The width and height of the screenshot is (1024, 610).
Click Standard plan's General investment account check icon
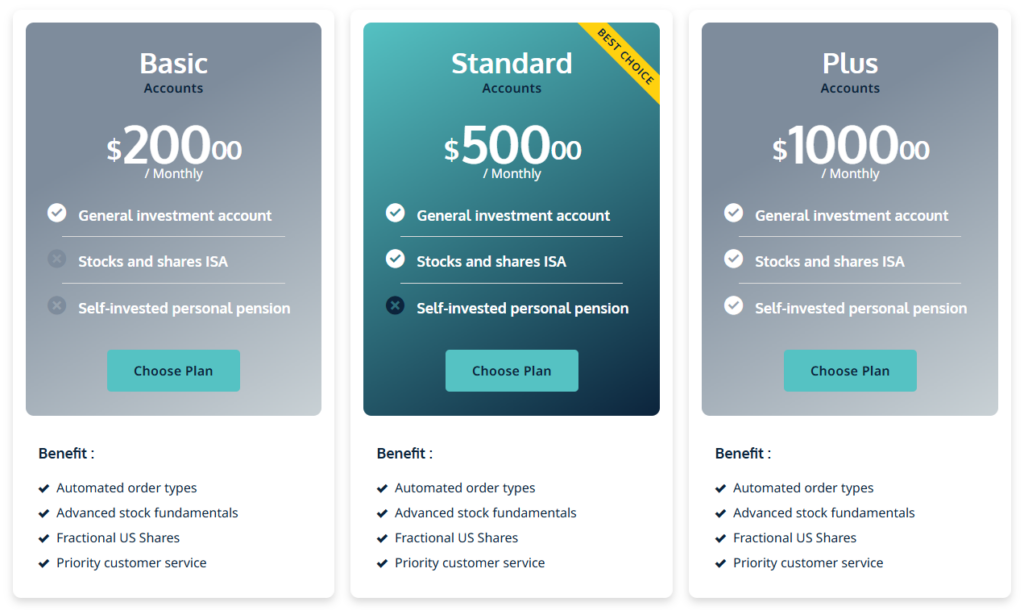(x=395, y=213)
